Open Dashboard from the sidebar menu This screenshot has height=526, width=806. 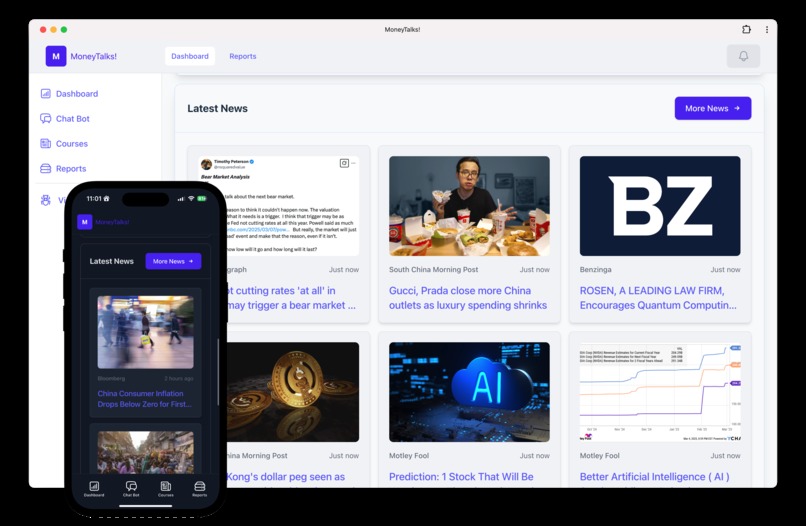[x=77, y=94]
